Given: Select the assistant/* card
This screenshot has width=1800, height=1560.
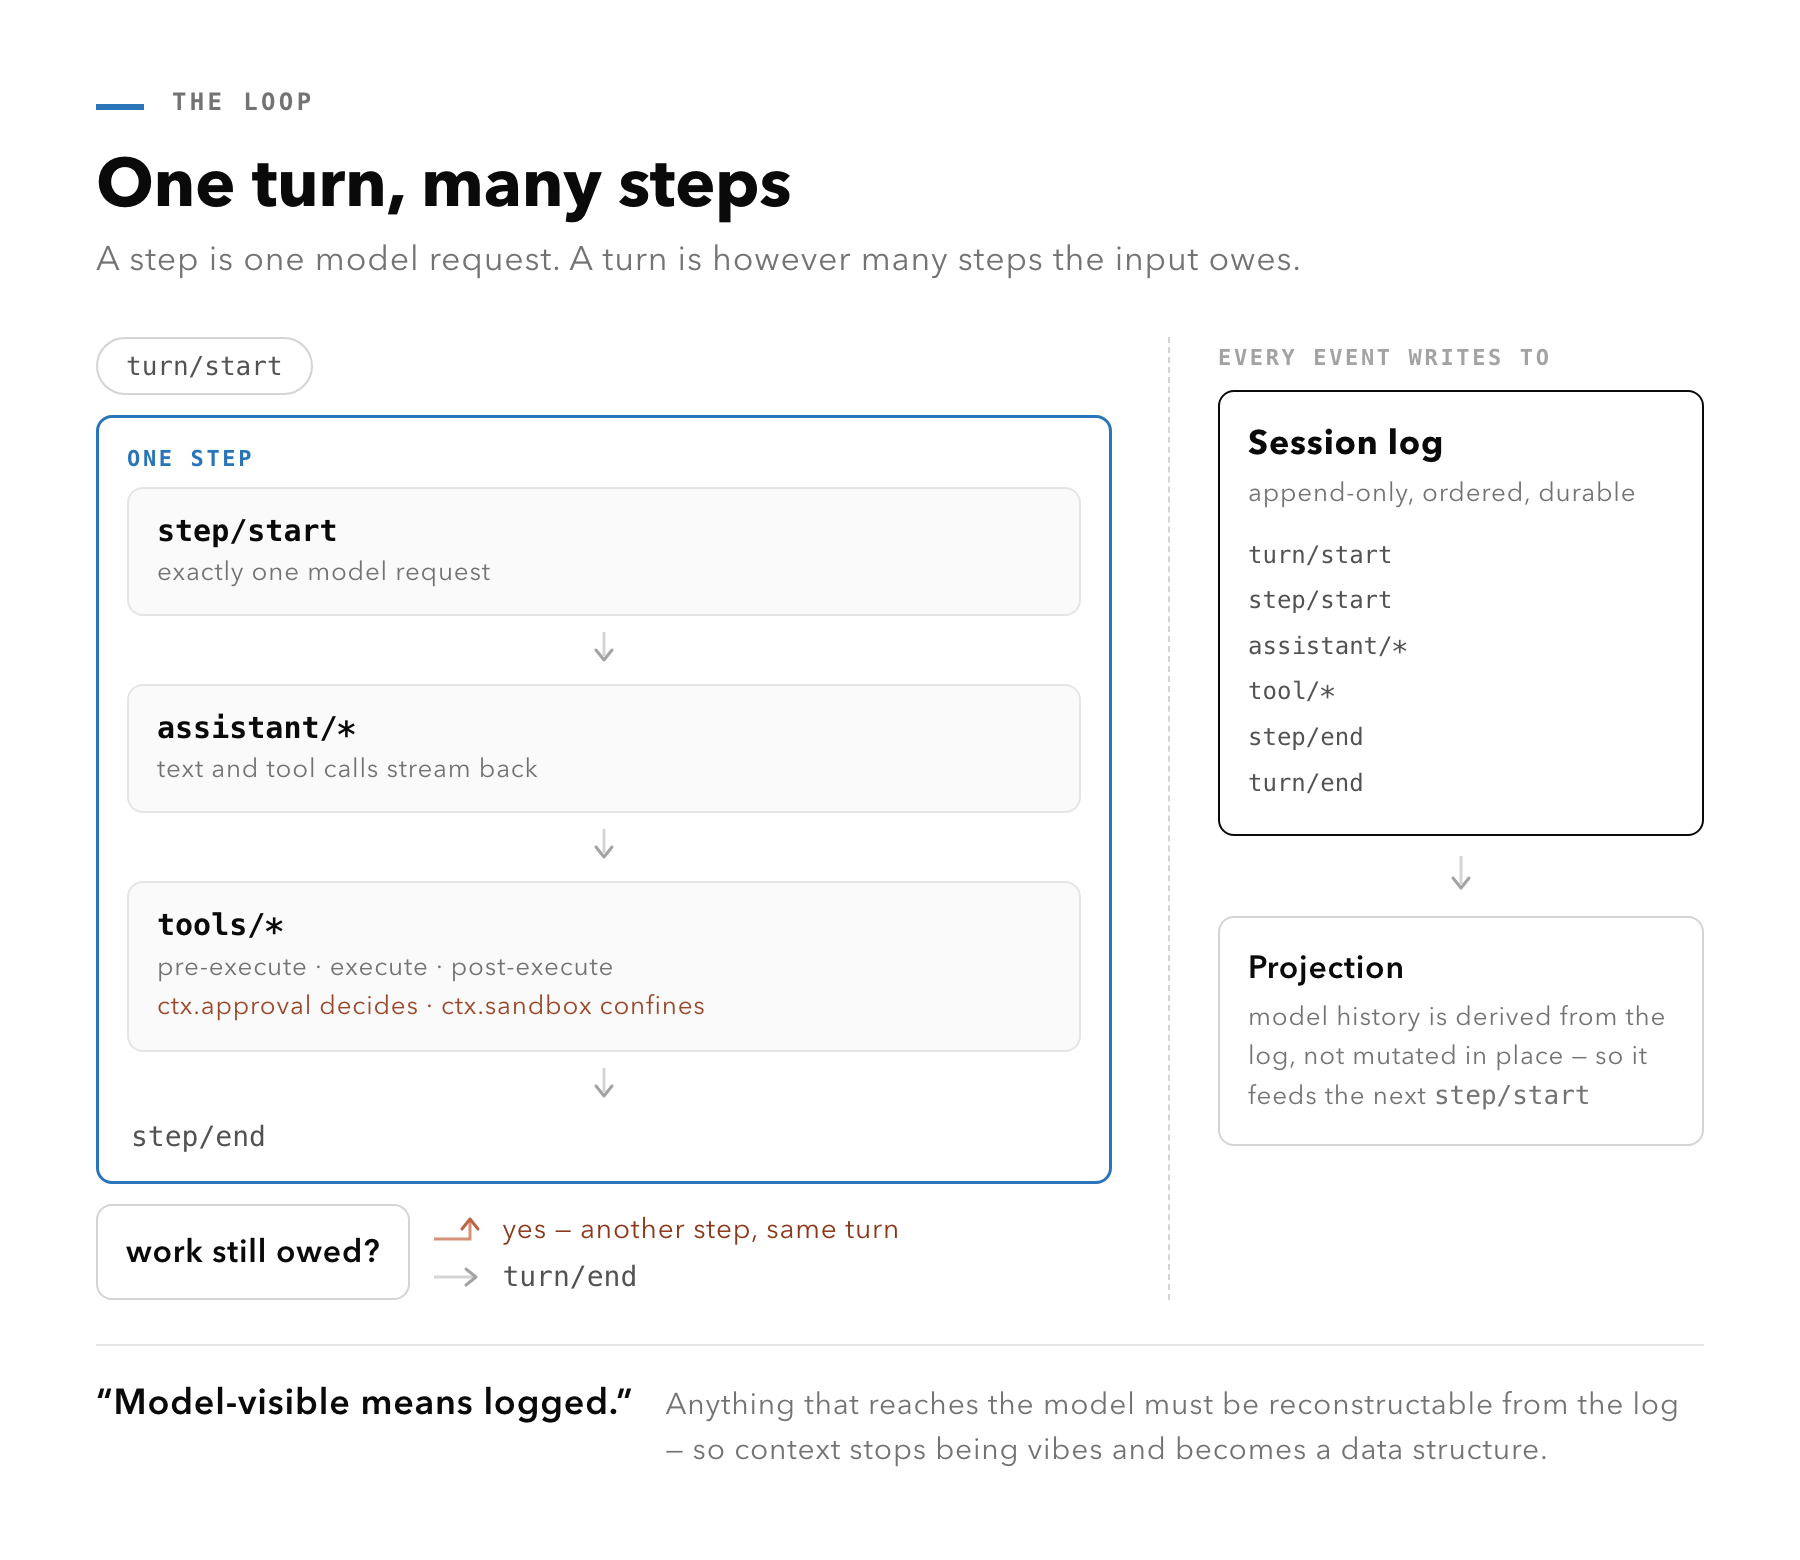Looking at the screenshot, I should pos(604,748).
